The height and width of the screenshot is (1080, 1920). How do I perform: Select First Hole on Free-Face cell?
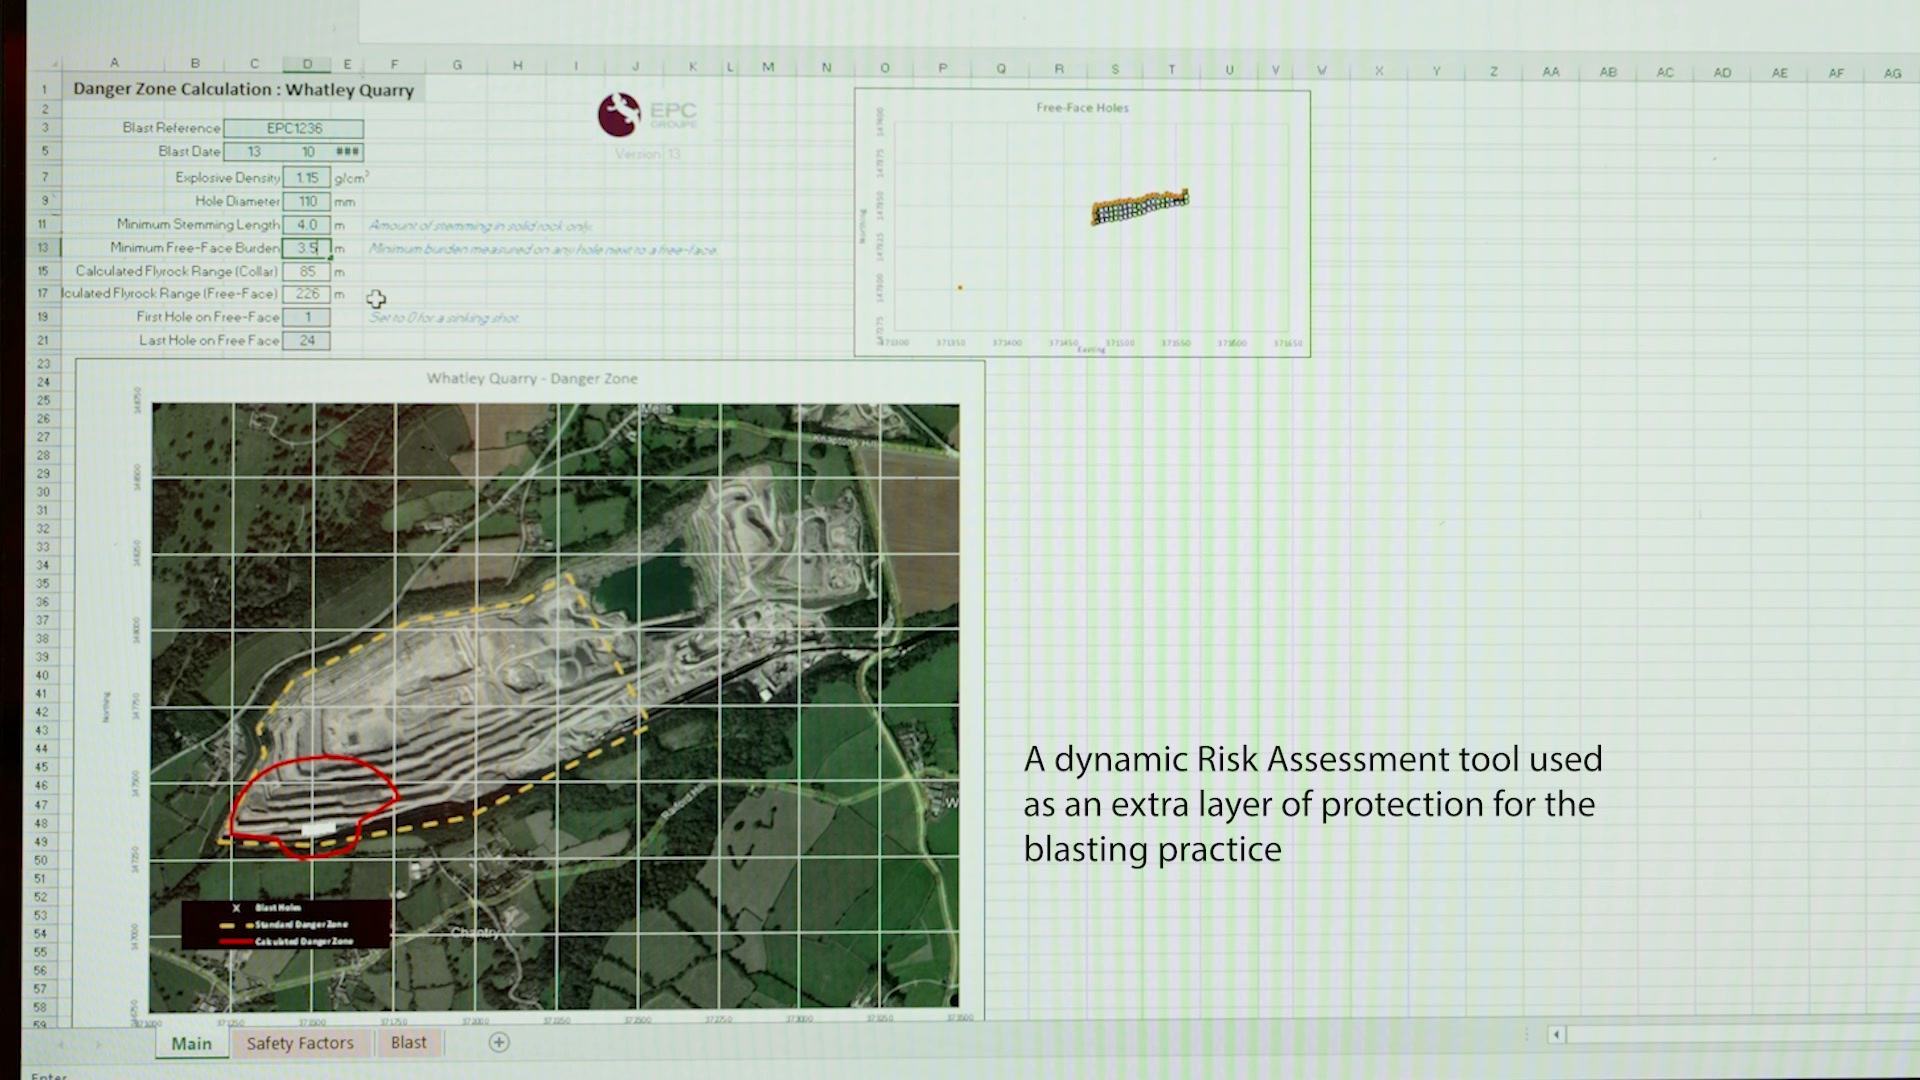pyautogui.click(x=306, y=317)
